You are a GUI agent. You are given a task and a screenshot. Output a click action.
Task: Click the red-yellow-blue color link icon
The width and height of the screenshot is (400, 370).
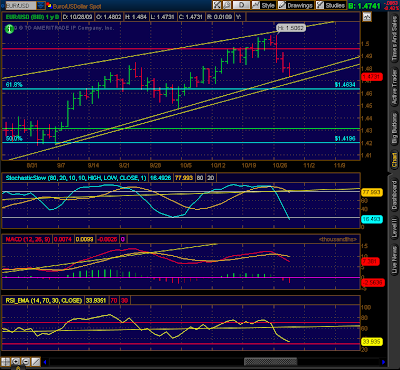coord(48,5)
